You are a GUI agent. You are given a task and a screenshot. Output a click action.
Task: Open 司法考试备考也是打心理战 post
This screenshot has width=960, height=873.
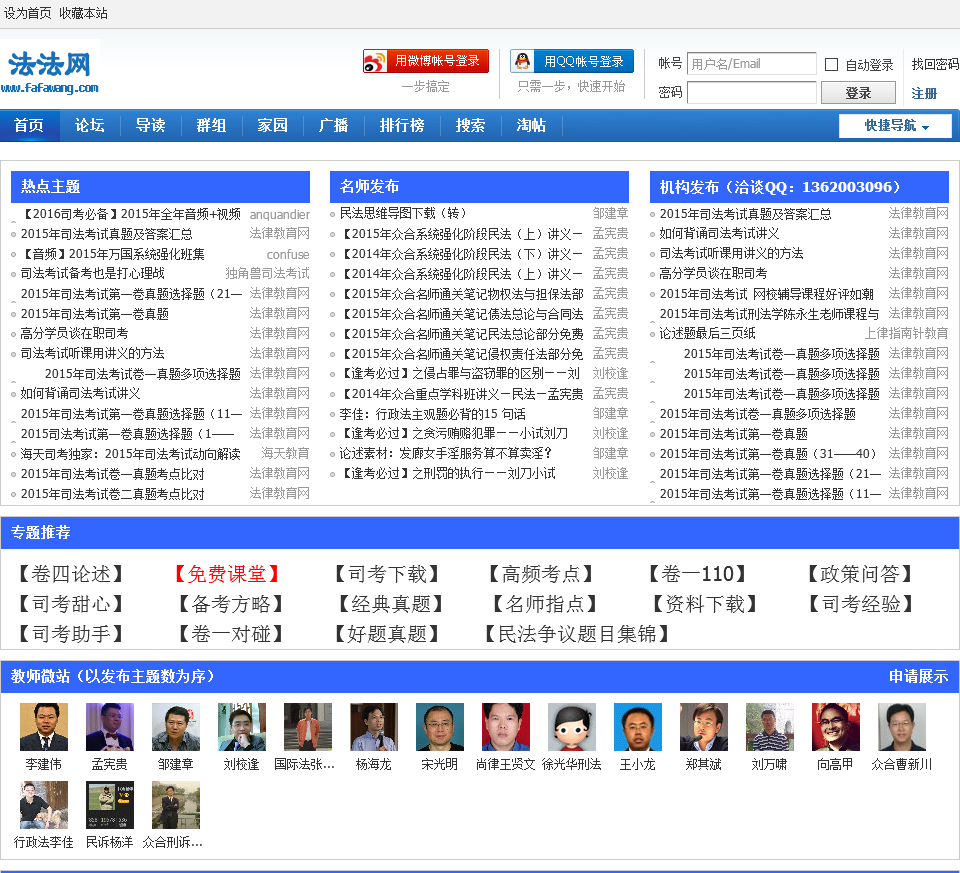tap(92, 273)
